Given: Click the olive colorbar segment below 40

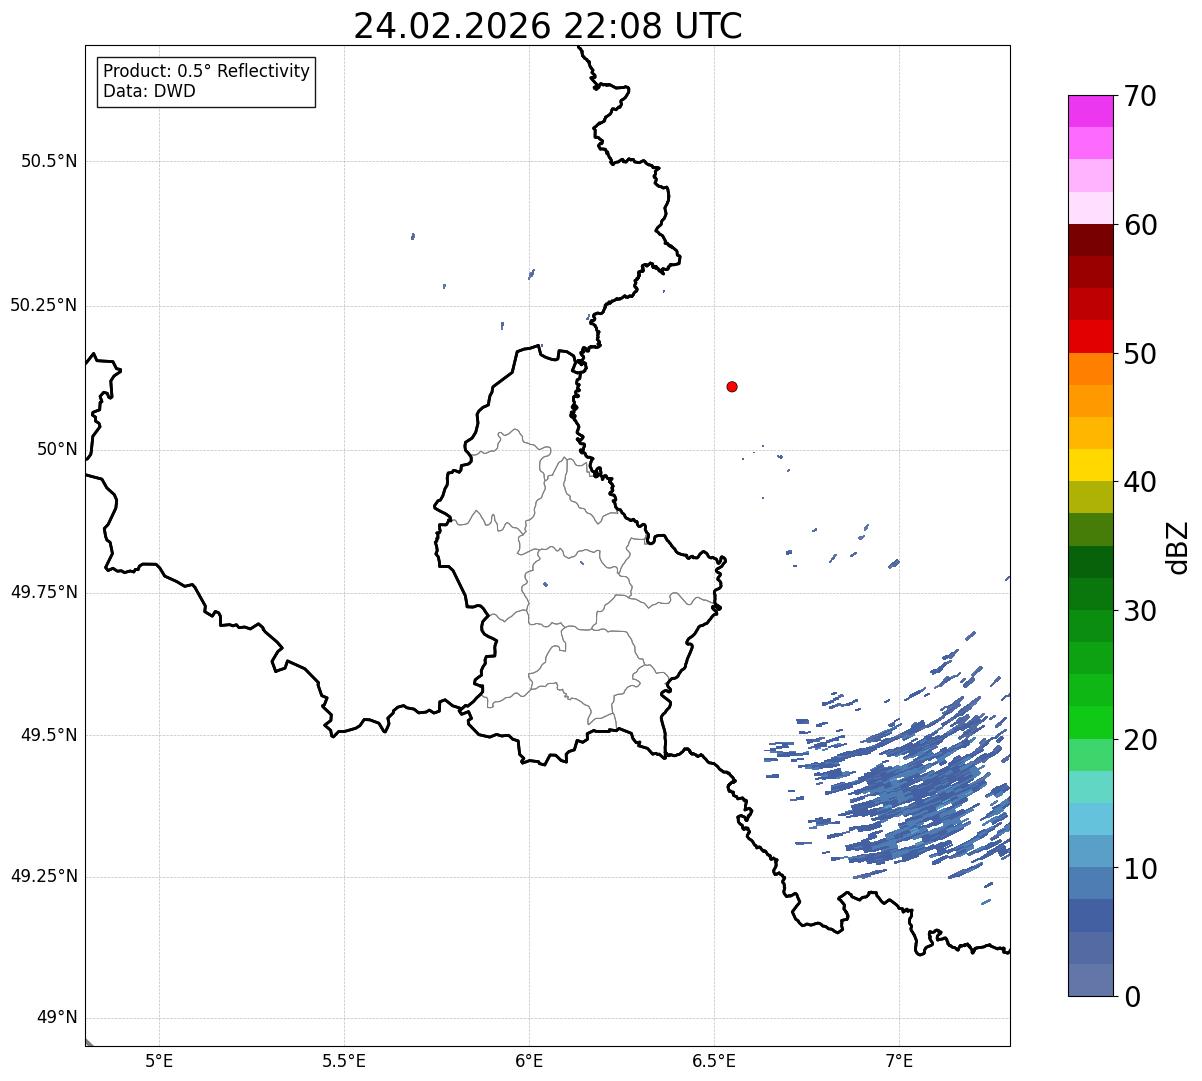Looking at the screenshot, I should pyautogui.click(x=1091, y=497).
